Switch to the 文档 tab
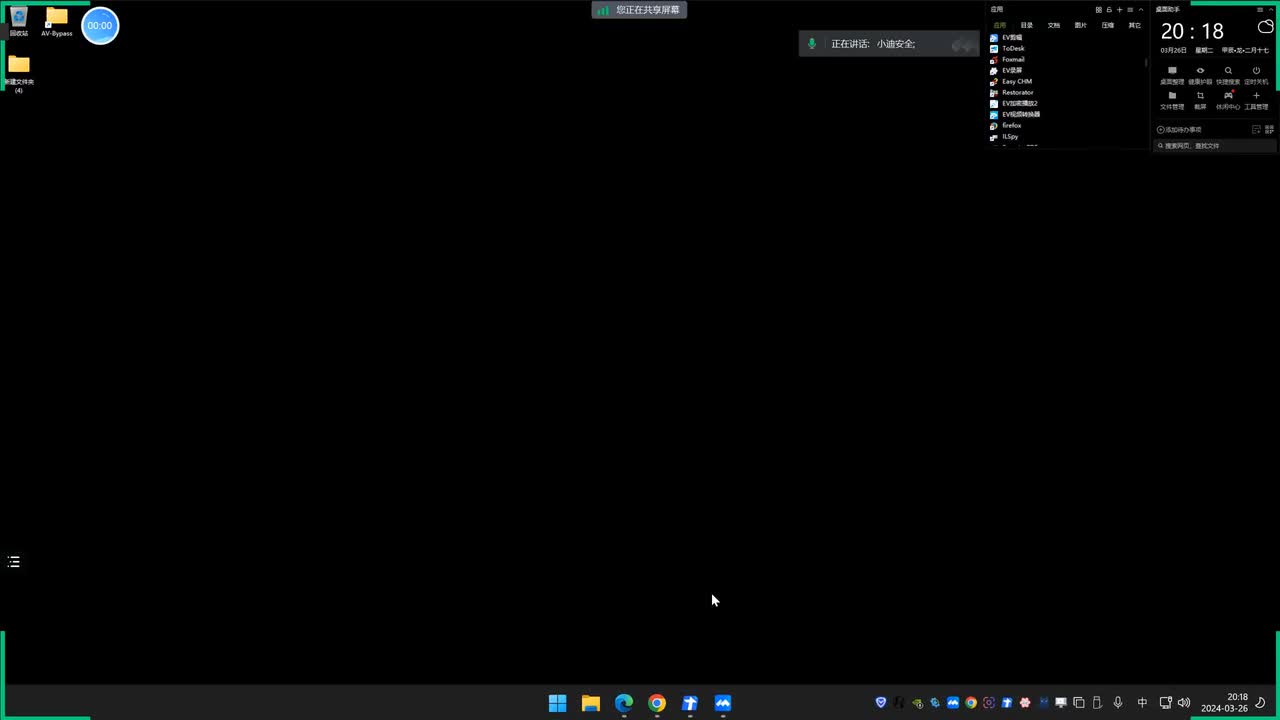1280x720 pixels. (1053, 25)
